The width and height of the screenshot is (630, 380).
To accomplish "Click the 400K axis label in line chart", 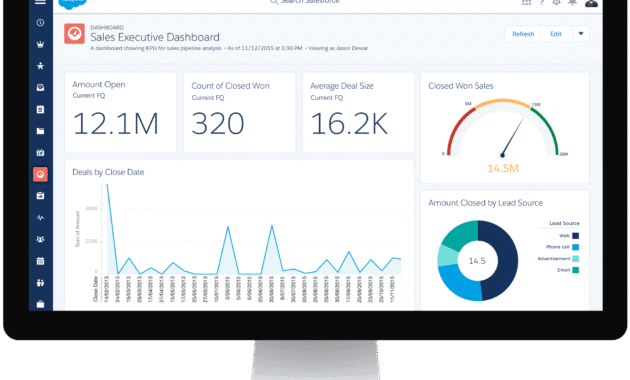I will coord(92,208).
